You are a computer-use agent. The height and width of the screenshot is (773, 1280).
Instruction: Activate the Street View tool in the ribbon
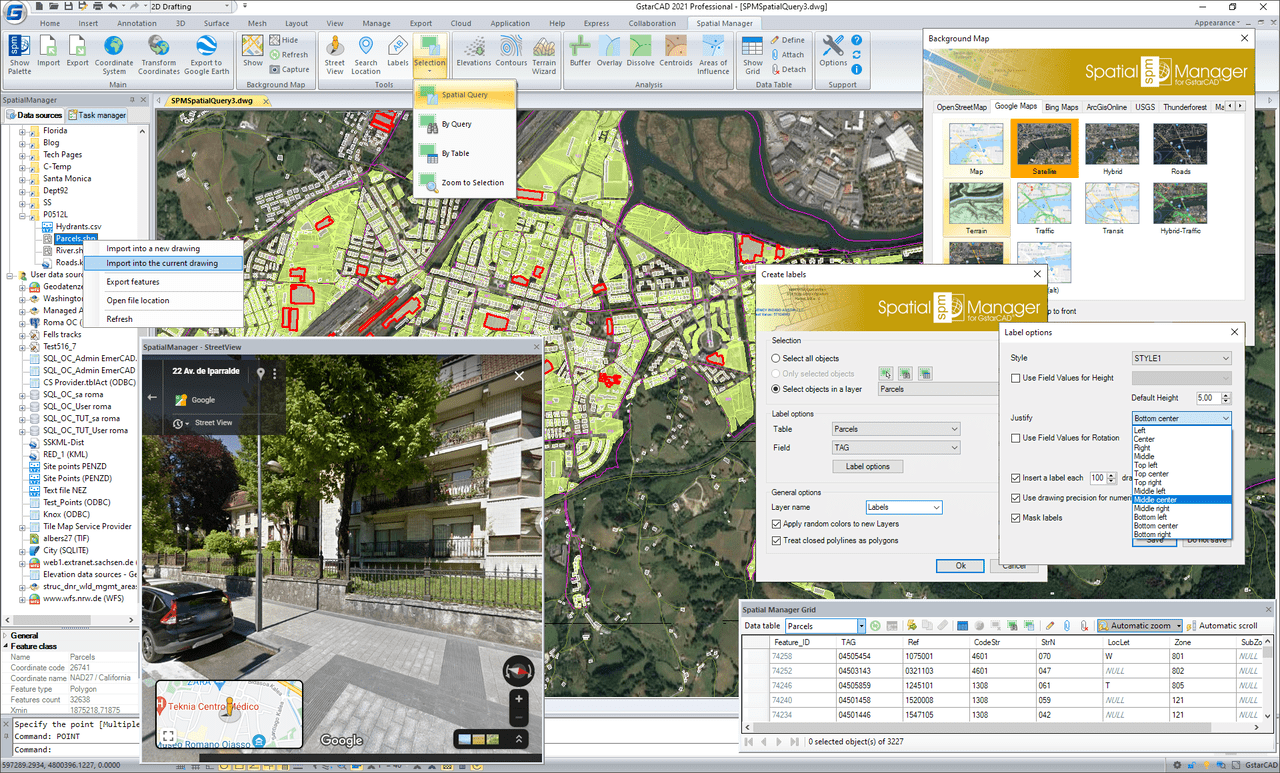[335, 54]
